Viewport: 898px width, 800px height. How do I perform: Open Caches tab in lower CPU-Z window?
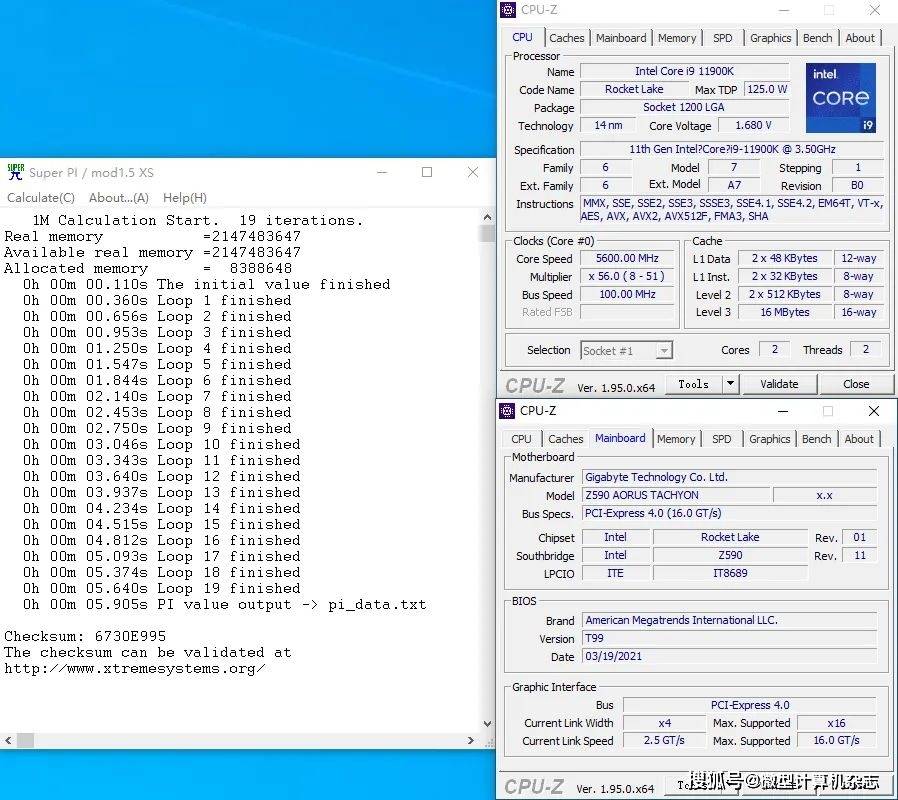pyautogui.click(x=565, y=439)
